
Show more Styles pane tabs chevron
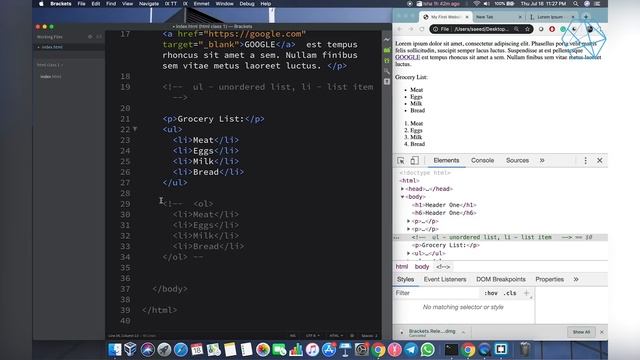576,280
